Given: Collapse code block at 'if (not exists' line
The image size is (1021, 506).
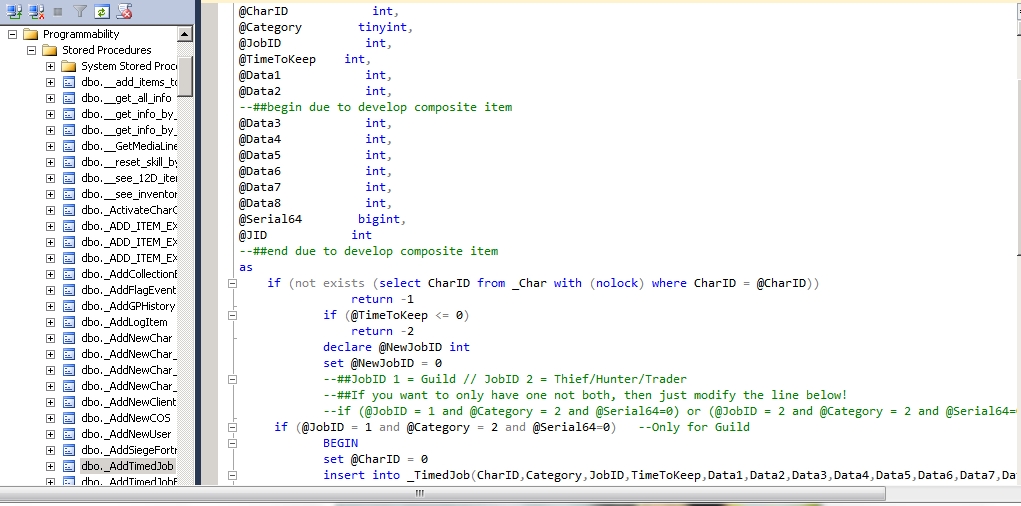Looking at the screenshot, I should 232,283.
